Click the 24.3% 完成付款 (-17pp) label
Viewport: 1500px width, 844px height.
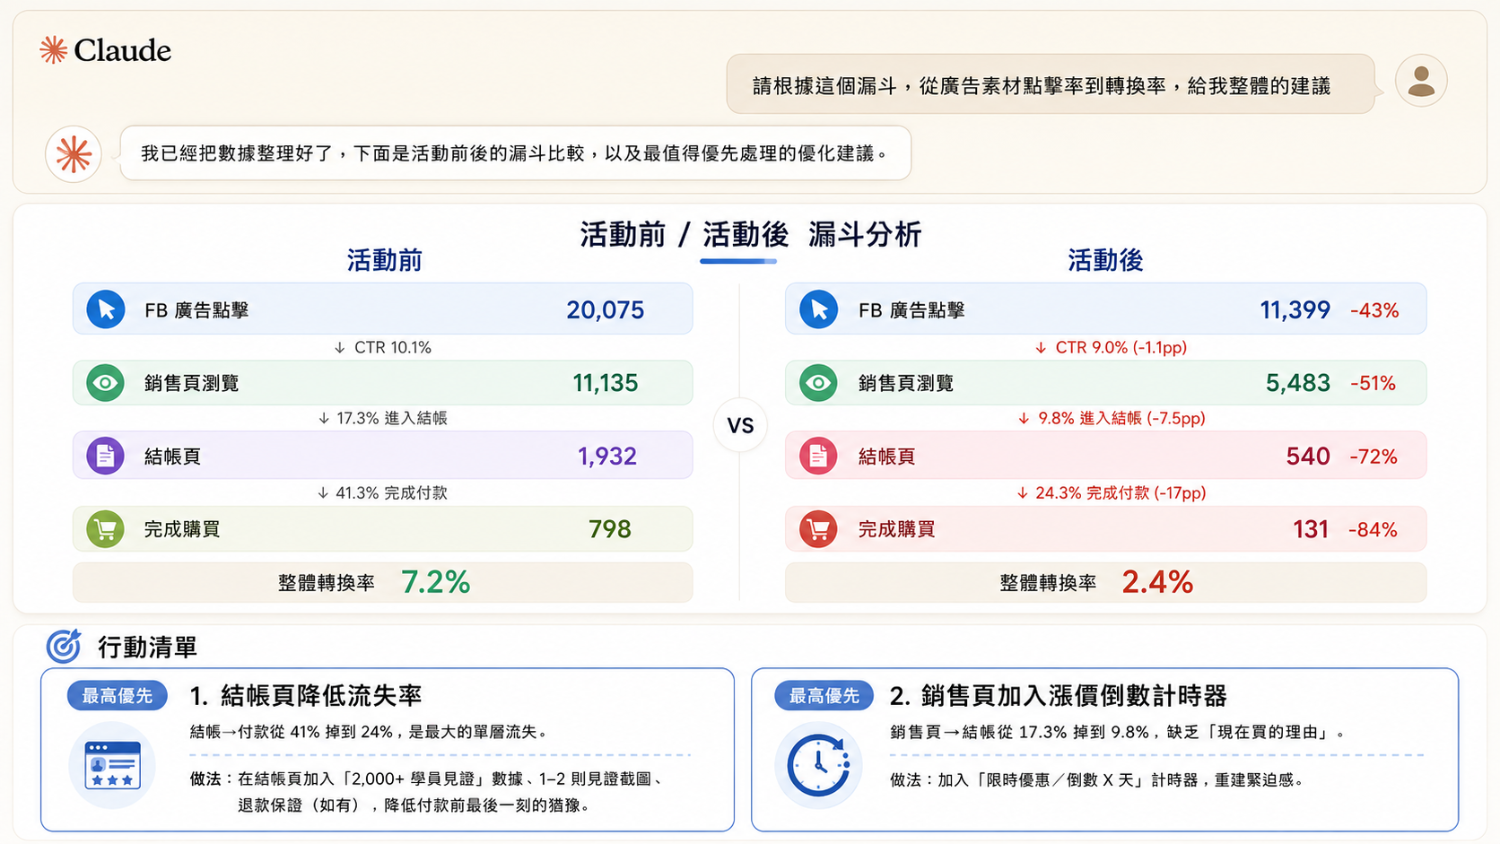pos(1111,493)
